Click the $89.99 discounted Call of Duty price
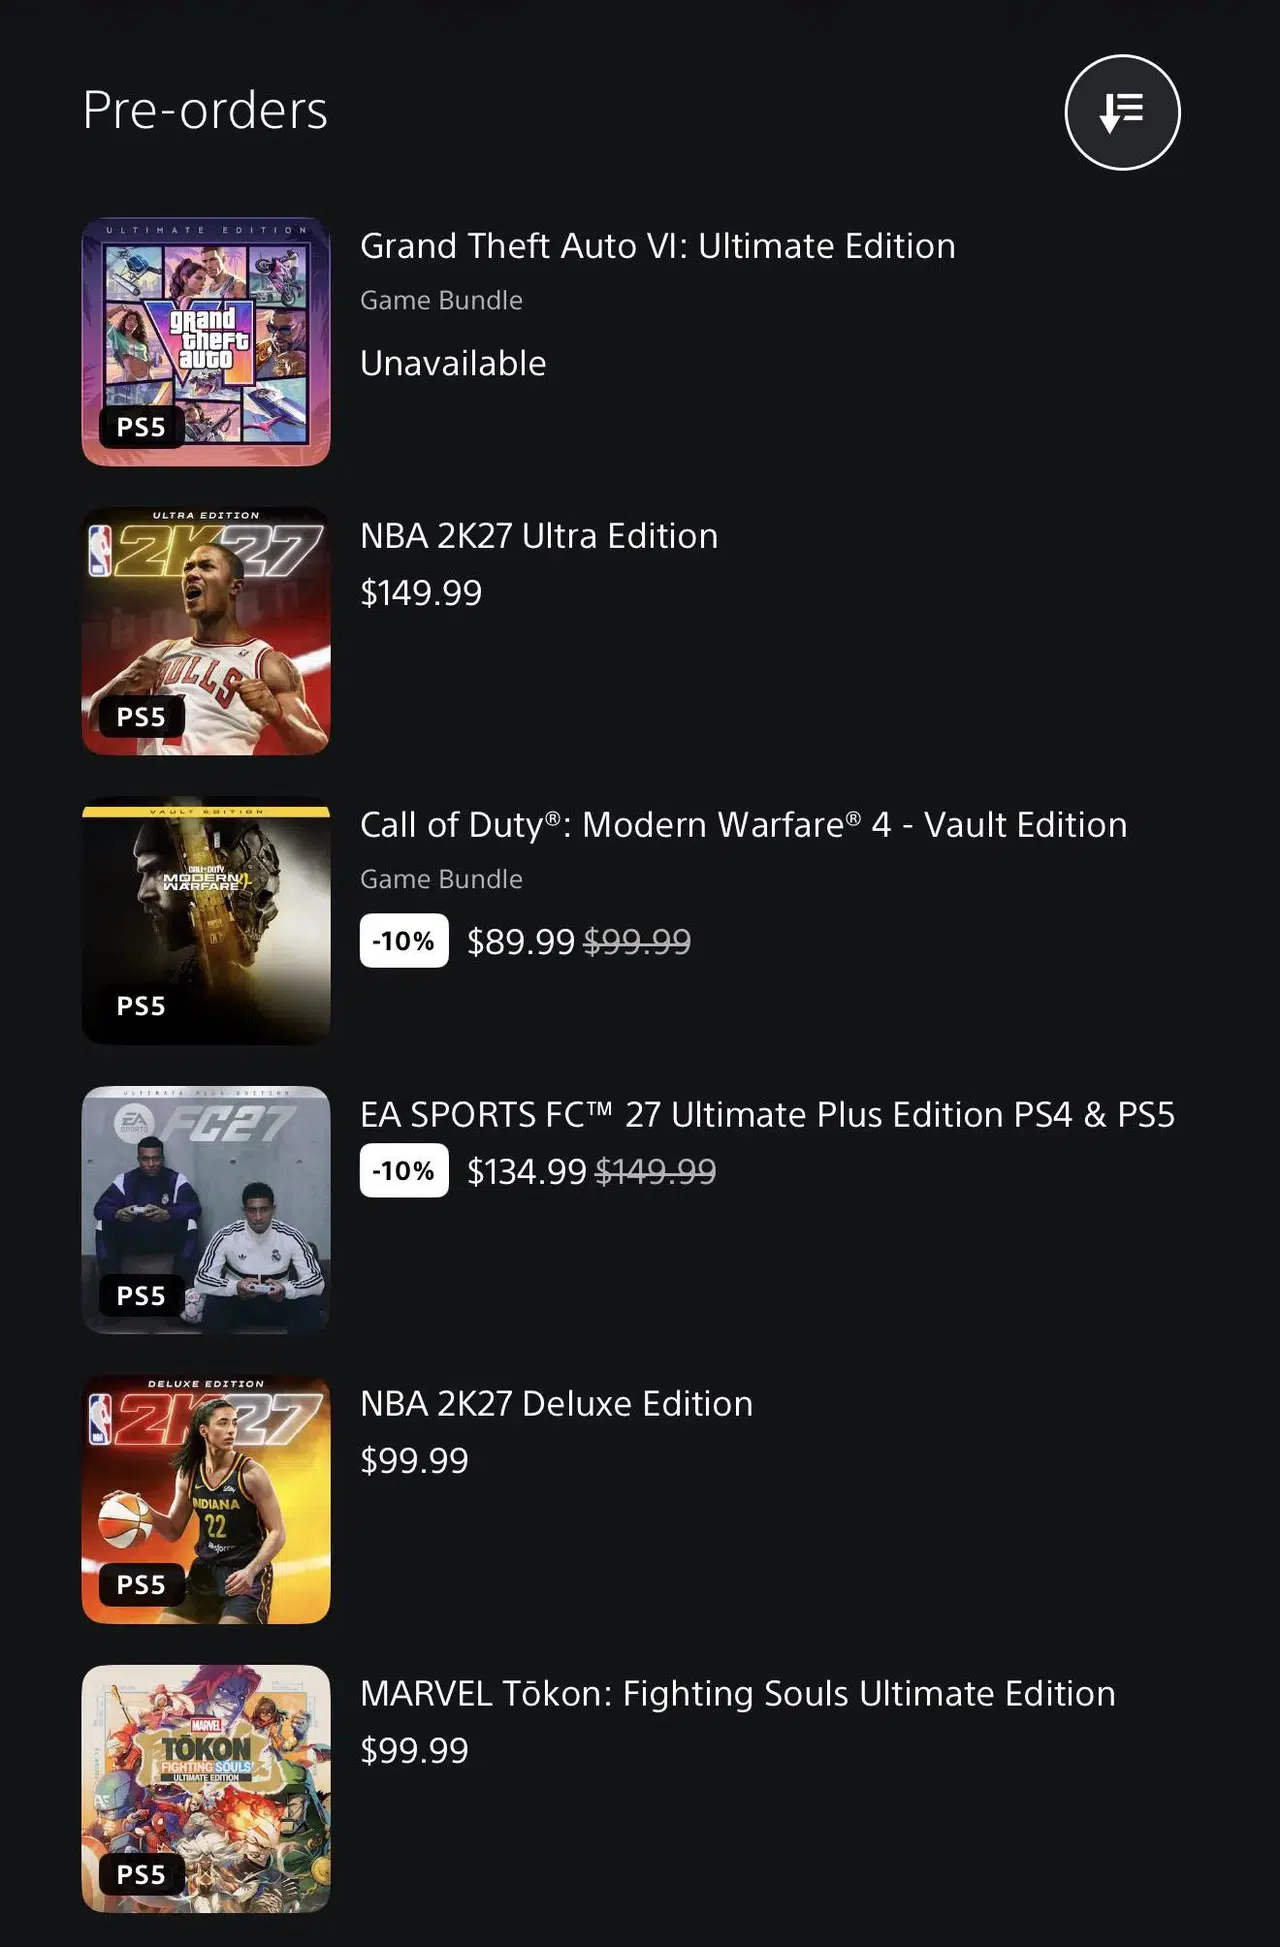This screenshot has height=1947, width=1280. click(521, 941)
